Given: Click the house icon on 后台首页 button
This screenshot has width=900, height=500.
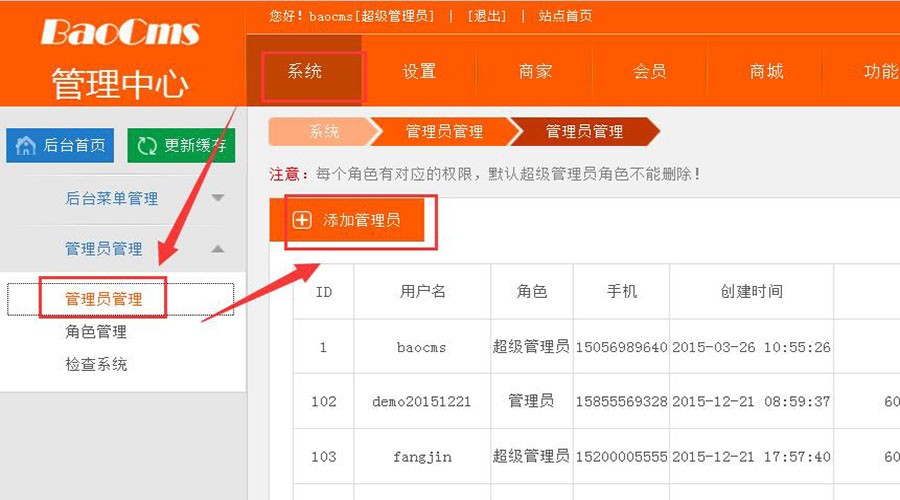Looking at the screenshot, I should point(25,146).
